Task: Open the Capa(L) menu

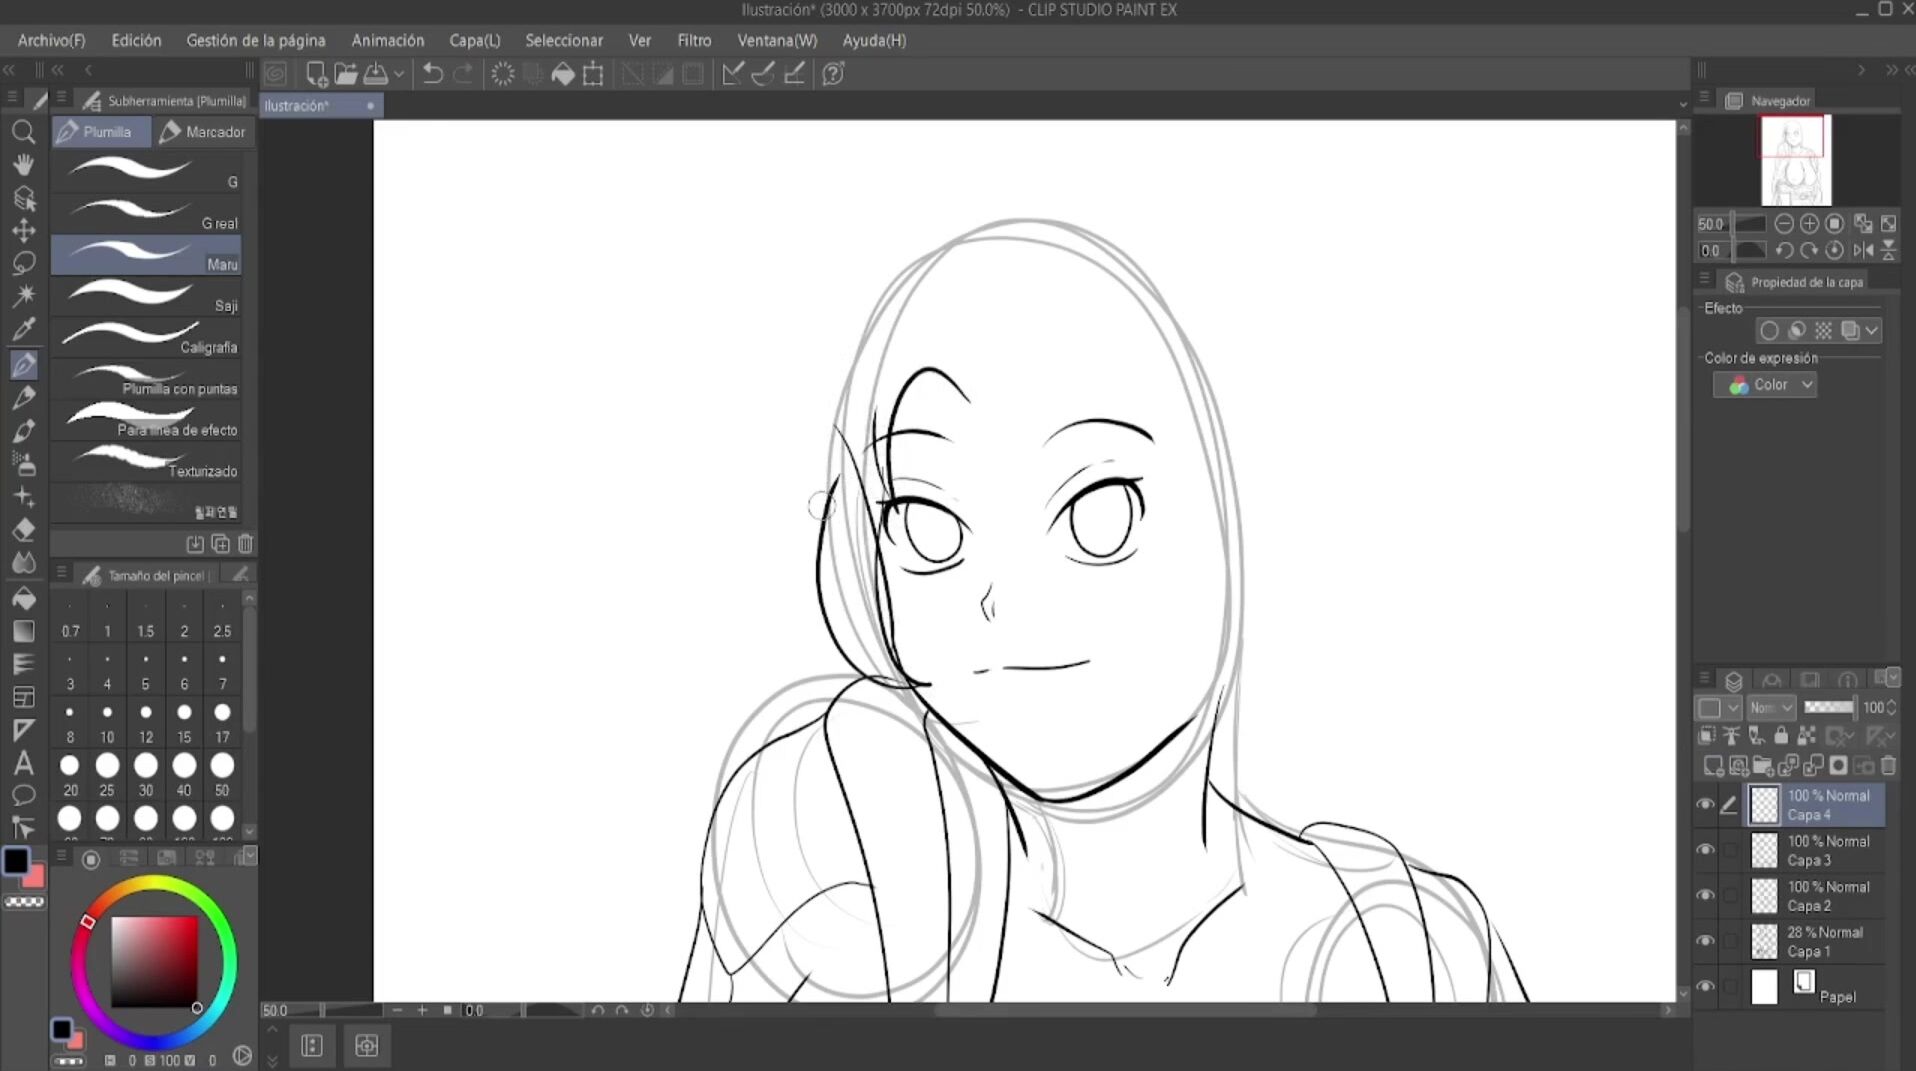Action: pos(475,40)
